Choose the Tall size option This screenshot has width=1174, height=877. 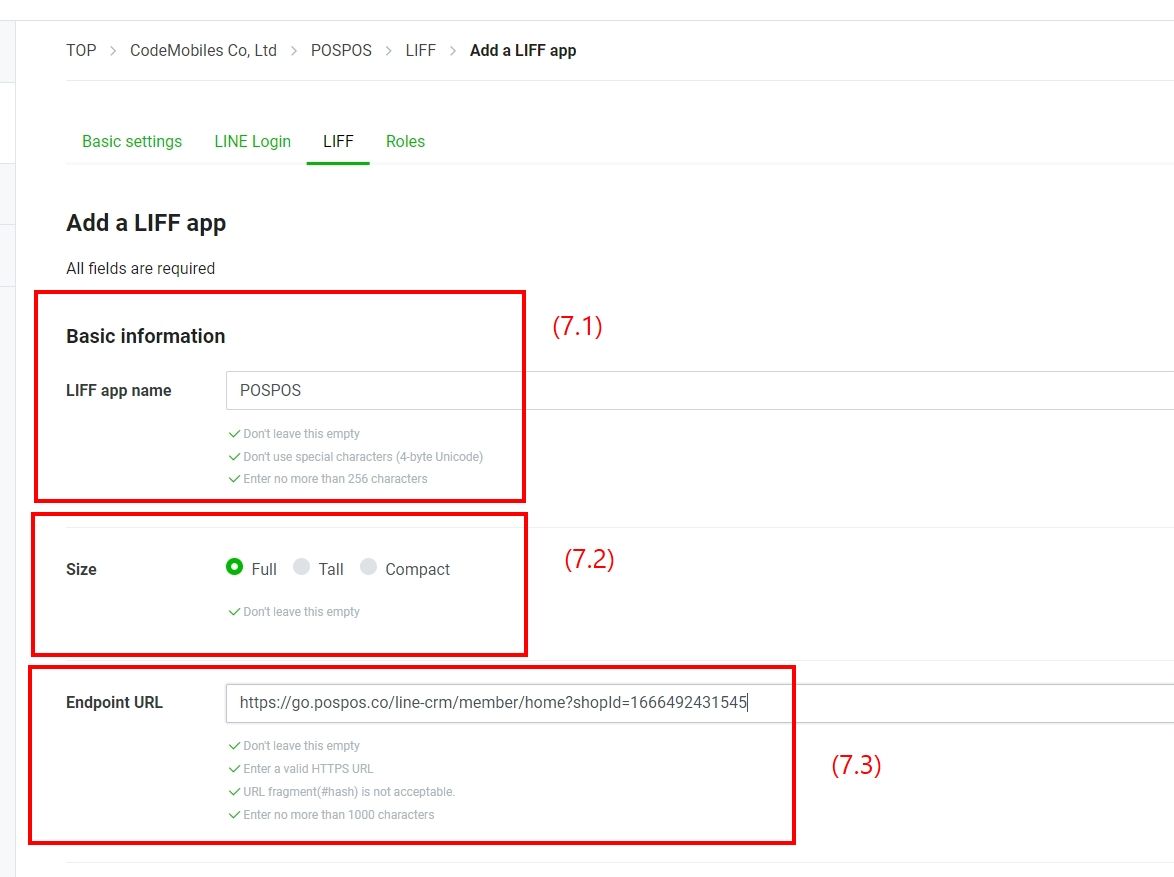point(301,567)
